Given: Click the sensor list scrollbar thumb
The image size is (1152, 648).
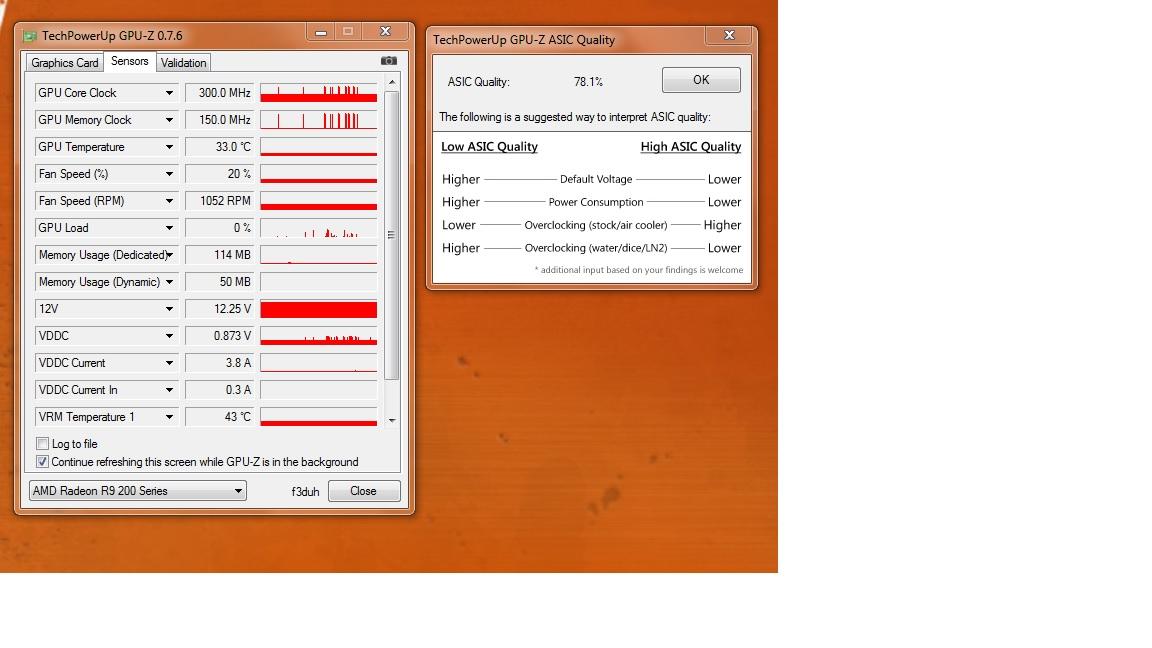Looking at the screenshot, I should pyautogui.click(x=392, y=235).
